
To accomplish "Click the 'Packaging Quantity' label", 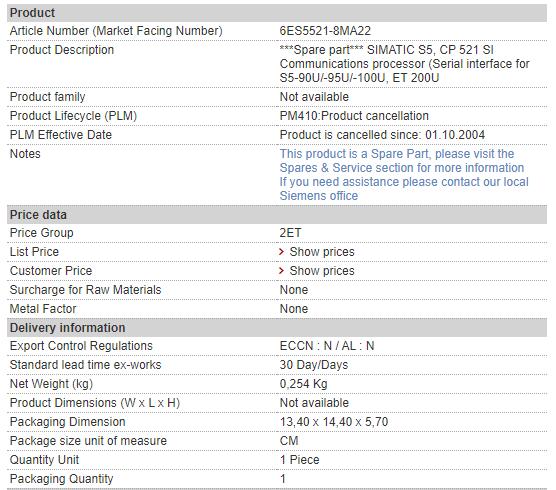I will tap(61, 479).
